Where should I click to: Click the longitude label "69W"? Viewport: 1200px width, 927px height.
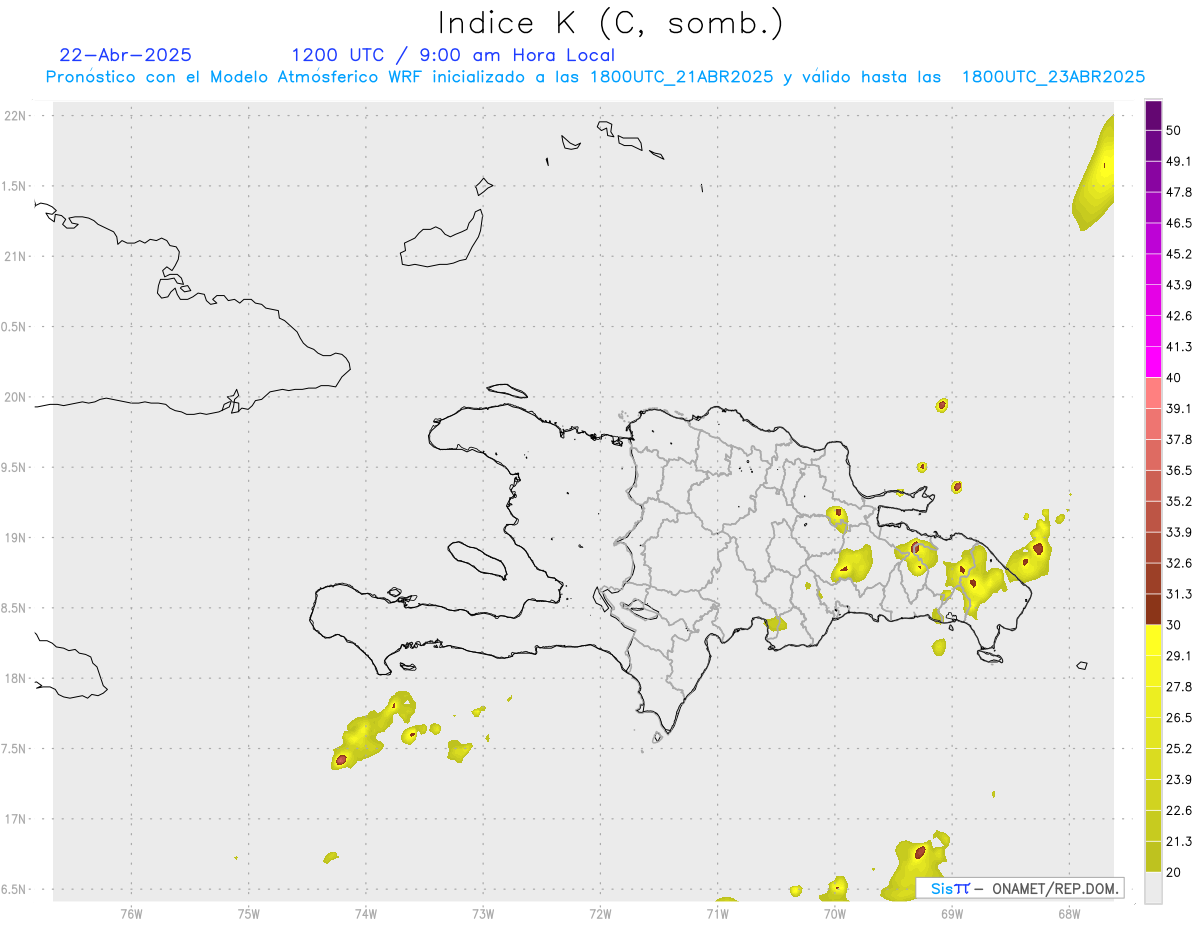[x=952, y=914]
